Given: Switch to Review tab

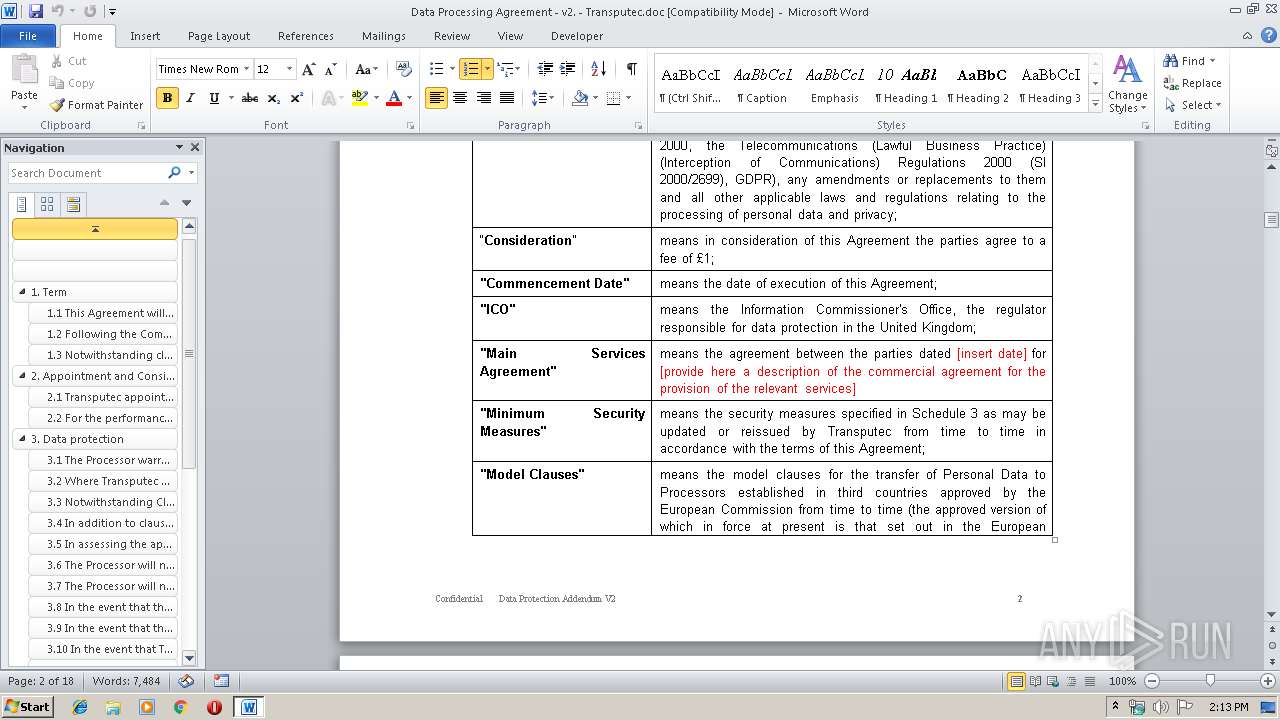Looking at the screenshot, I should tap(452, 36).
